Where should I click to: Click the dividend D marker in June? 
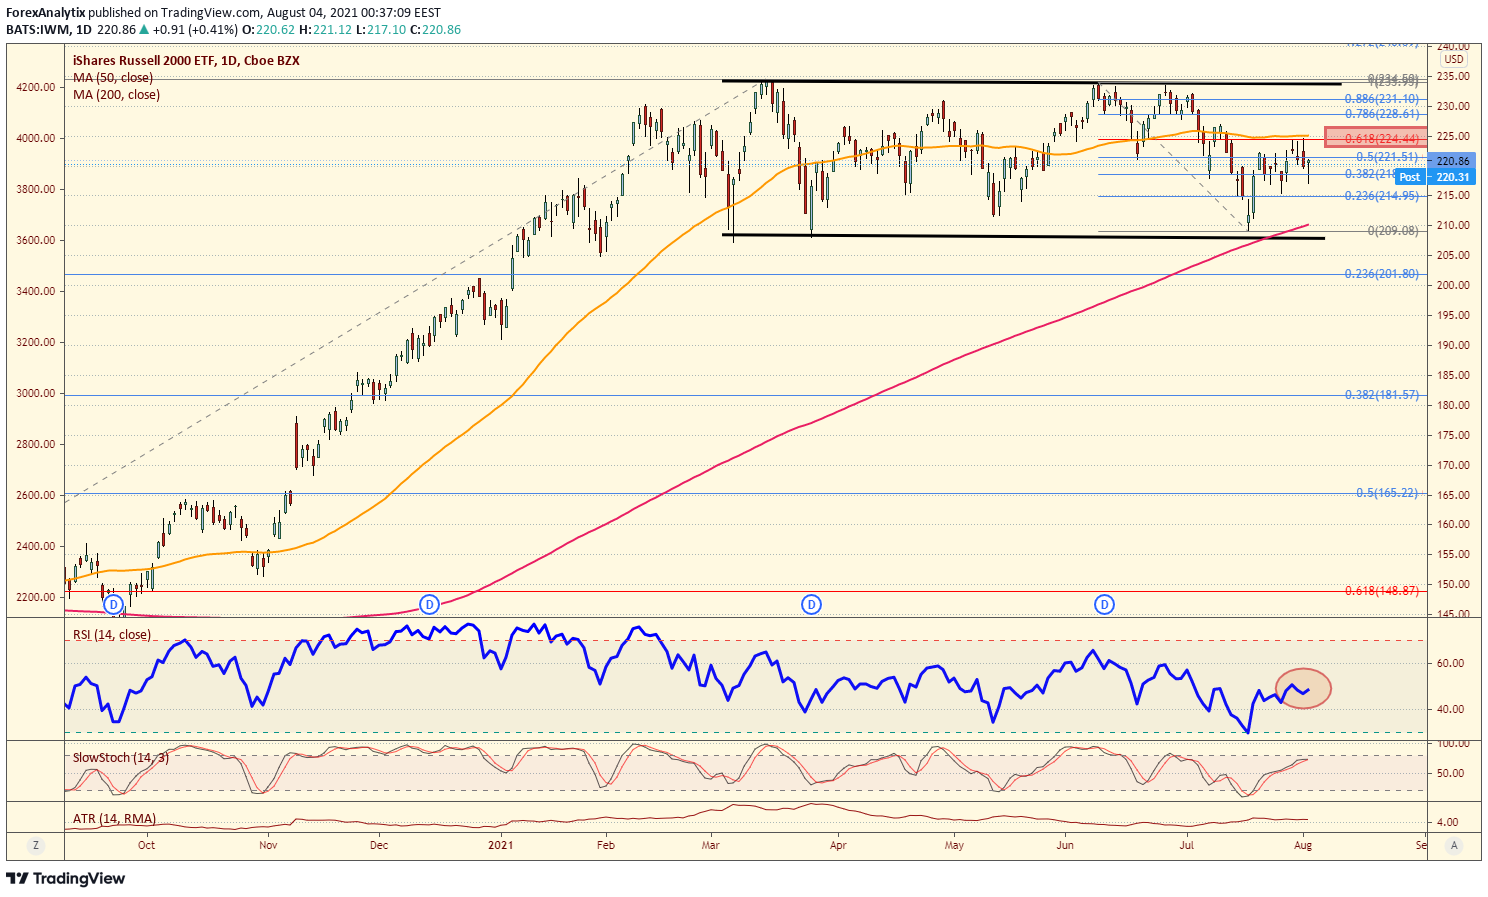point(1104,604)
